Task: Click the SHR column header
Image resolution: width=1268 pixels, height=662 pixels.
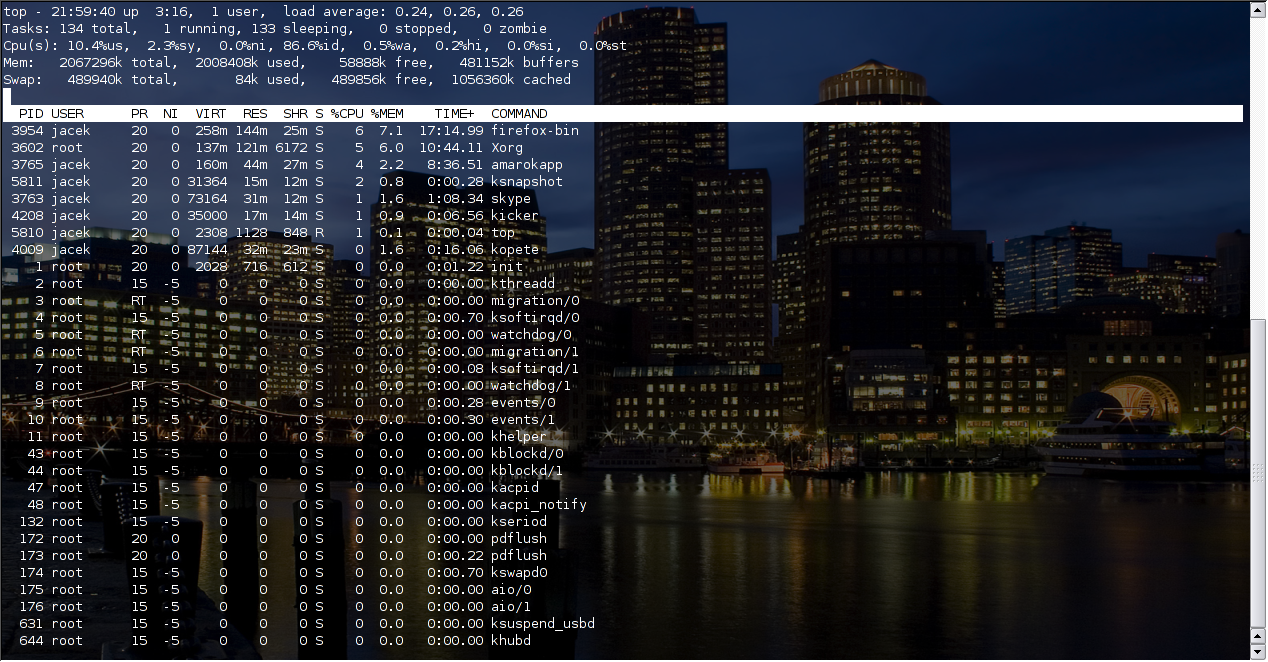Action: coord(295,114)
